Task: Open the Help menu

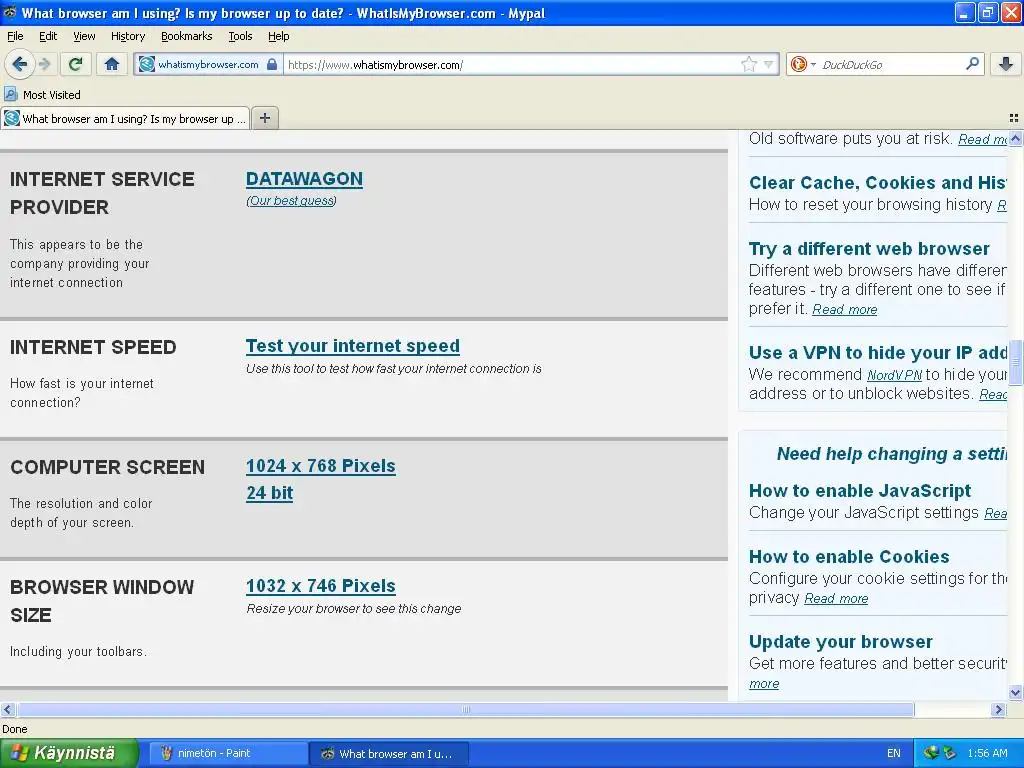Action: pyautogui.click(x=278, y=36)
